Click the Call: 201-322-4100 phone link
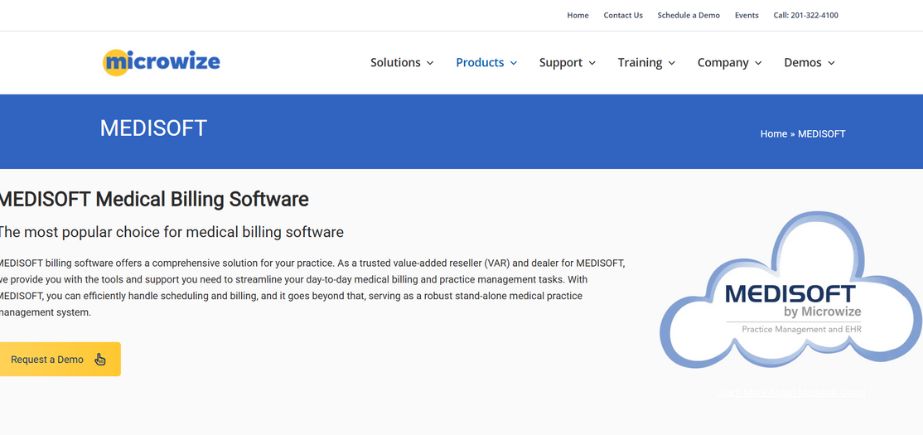Viewport: 923px width, 435px height. [x=806, y=15]
